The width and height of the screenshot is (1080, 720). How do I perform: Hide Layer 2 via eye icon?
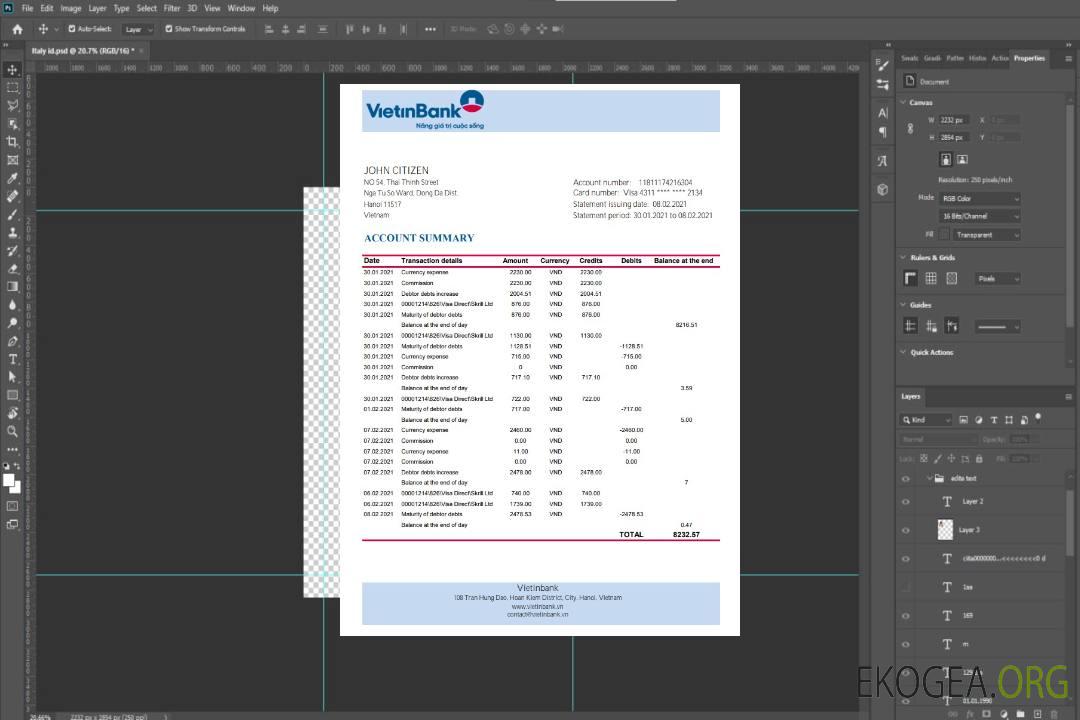pyautogui.click(x=906, y=502)
